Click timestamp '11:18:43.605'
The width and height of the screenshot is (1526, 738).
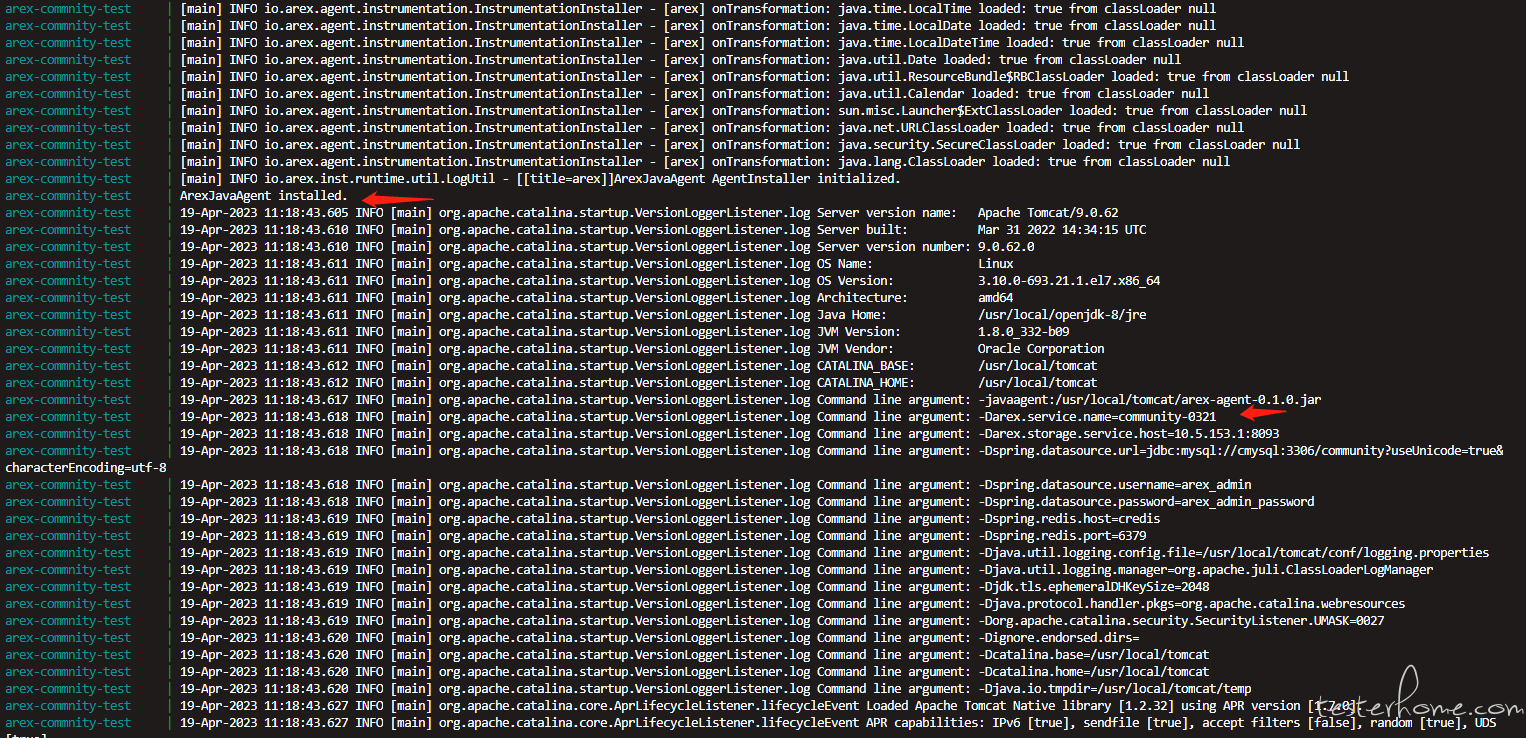coord(306,212)
